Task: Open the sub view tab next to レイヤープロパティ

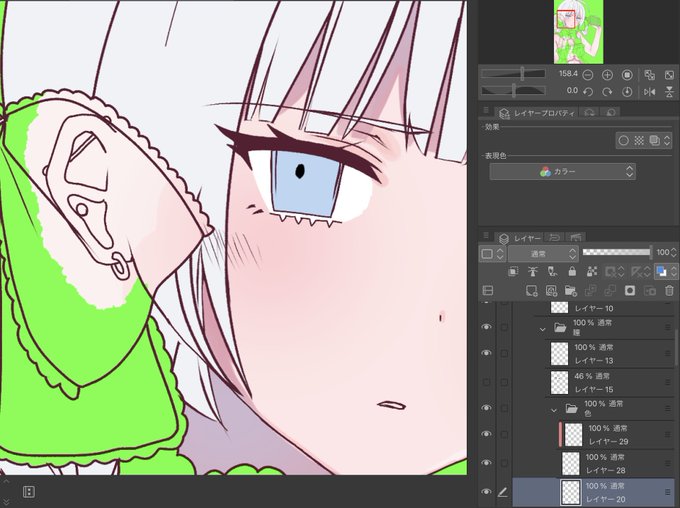Action: point(589,113)
